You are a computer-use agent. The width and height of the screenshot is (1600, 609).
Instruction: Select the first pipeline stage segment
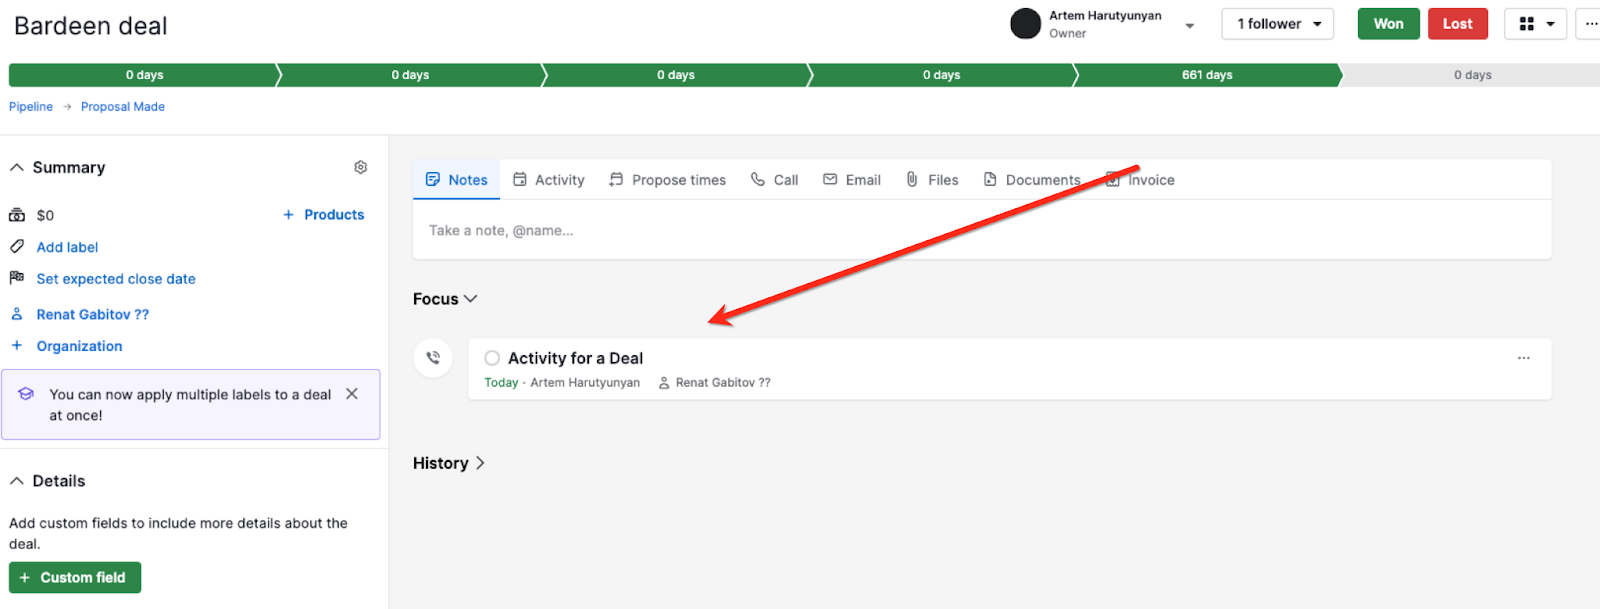143,75
